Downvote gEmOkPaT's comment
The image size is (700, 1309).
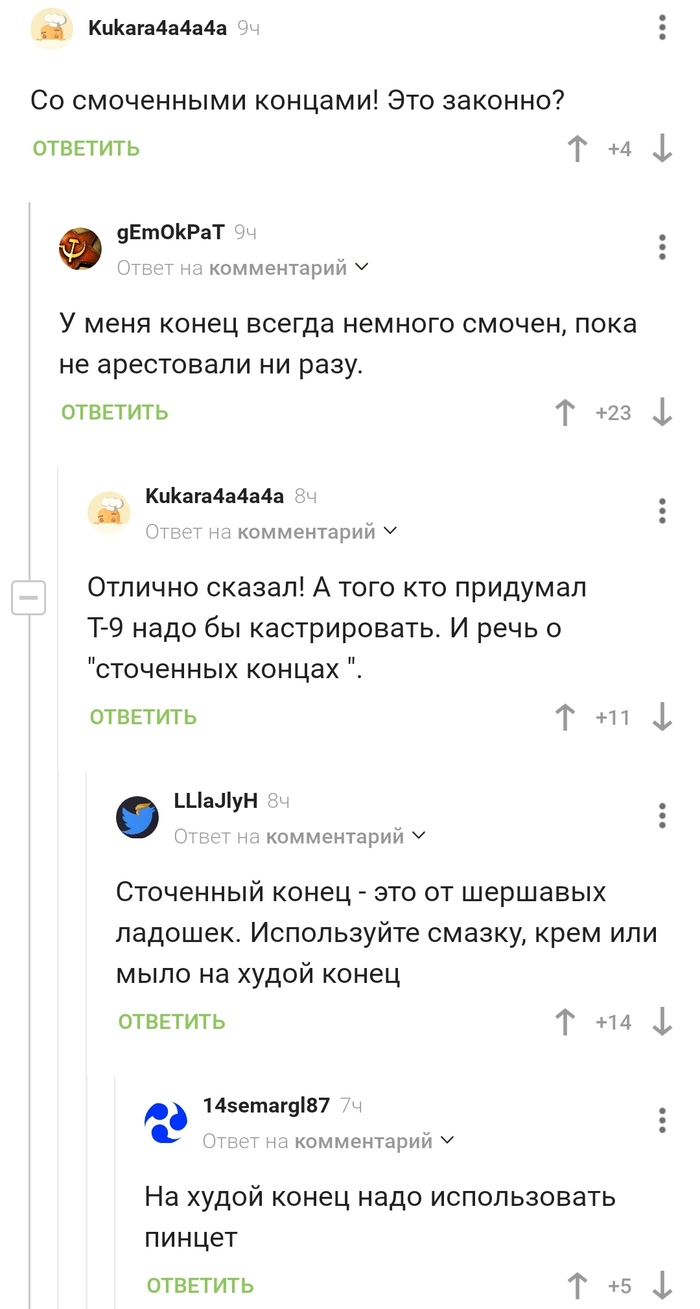pyautogui.click(x=662, y=412)
